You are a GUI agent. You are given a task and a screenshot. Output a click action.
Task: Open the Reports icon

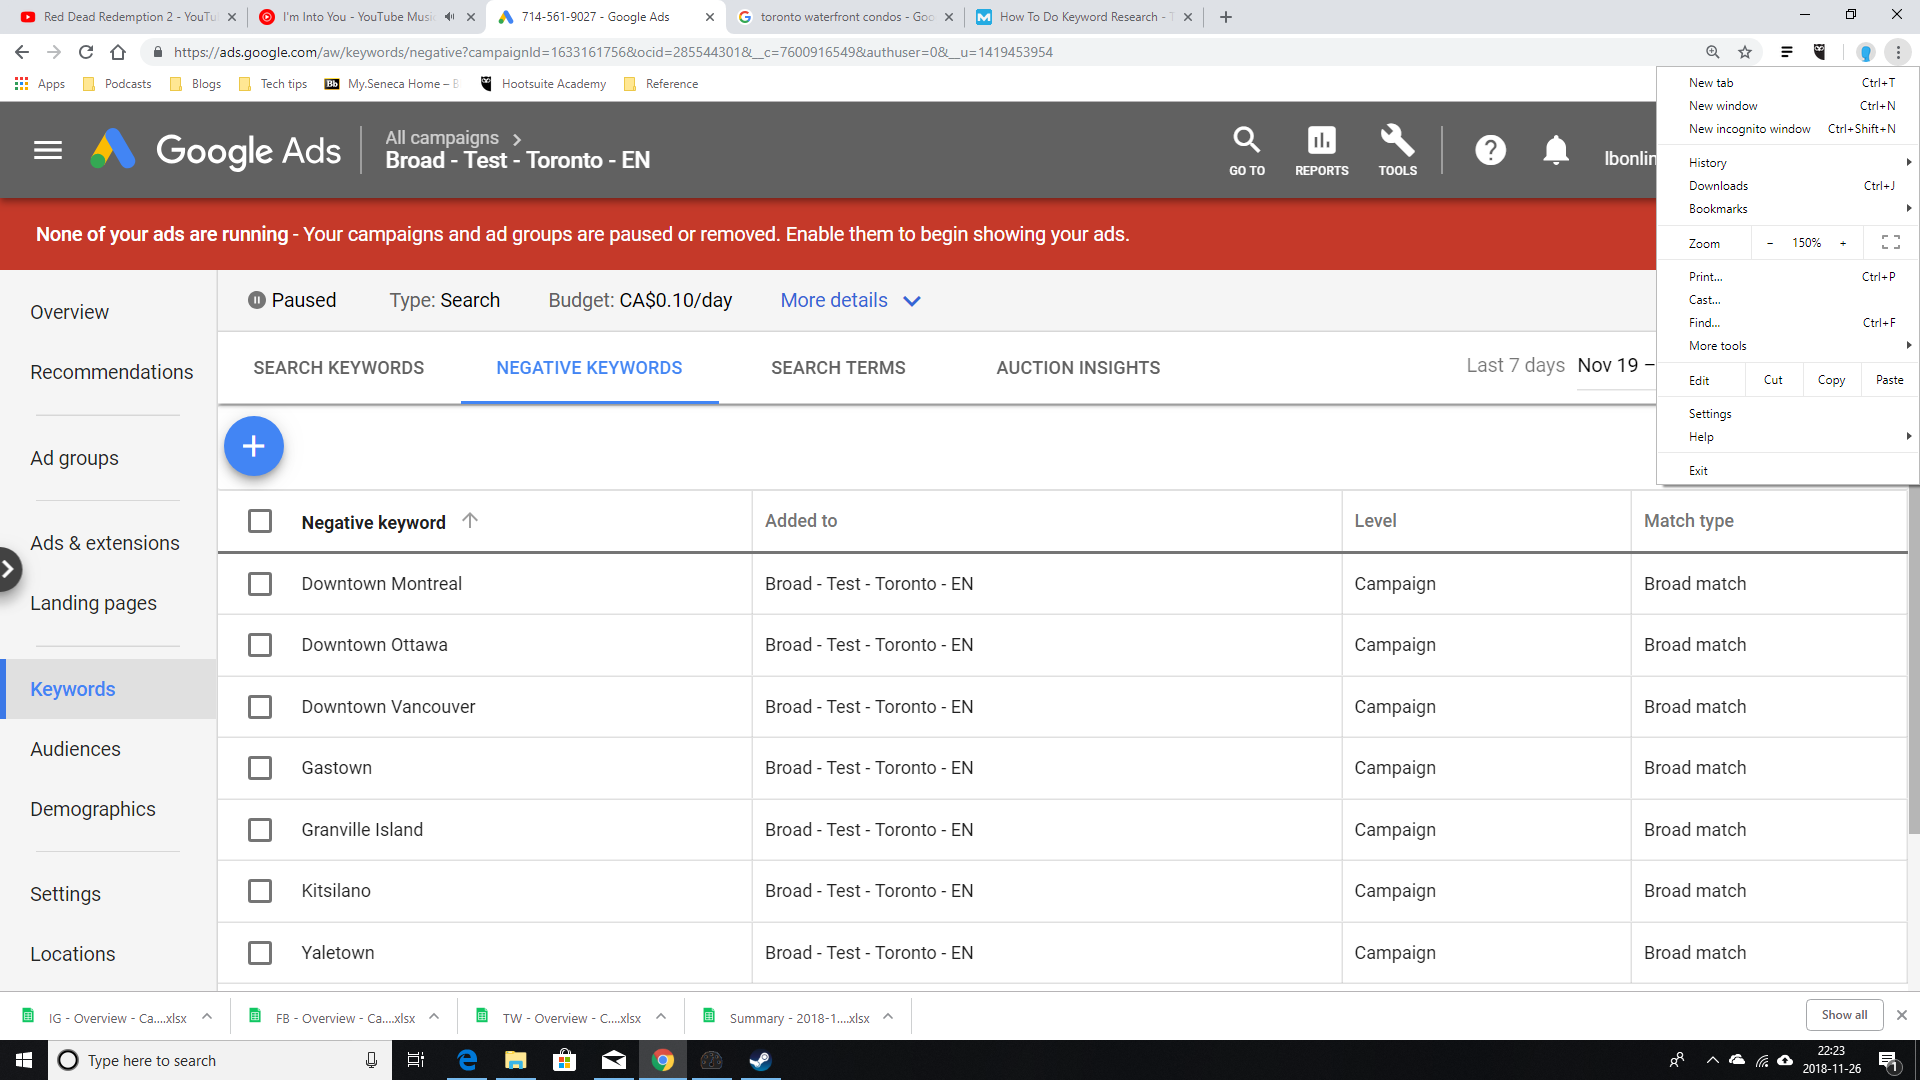[1321, 150]
